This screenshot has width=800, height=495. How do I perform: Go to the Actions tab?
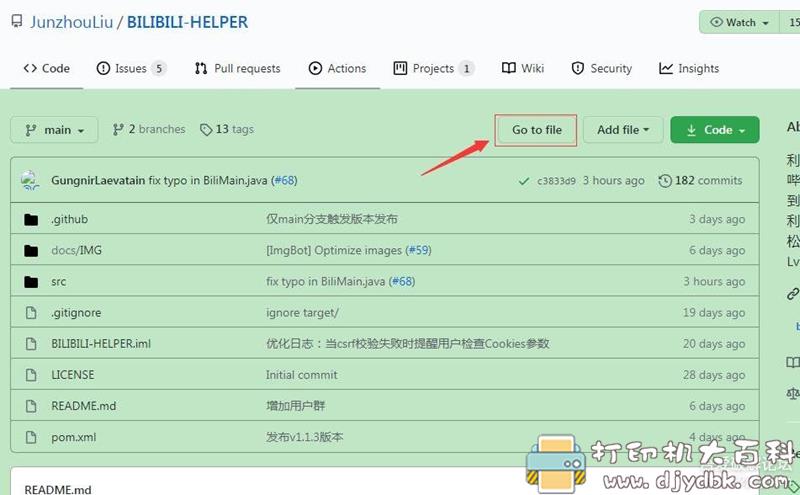click(337, 68)
